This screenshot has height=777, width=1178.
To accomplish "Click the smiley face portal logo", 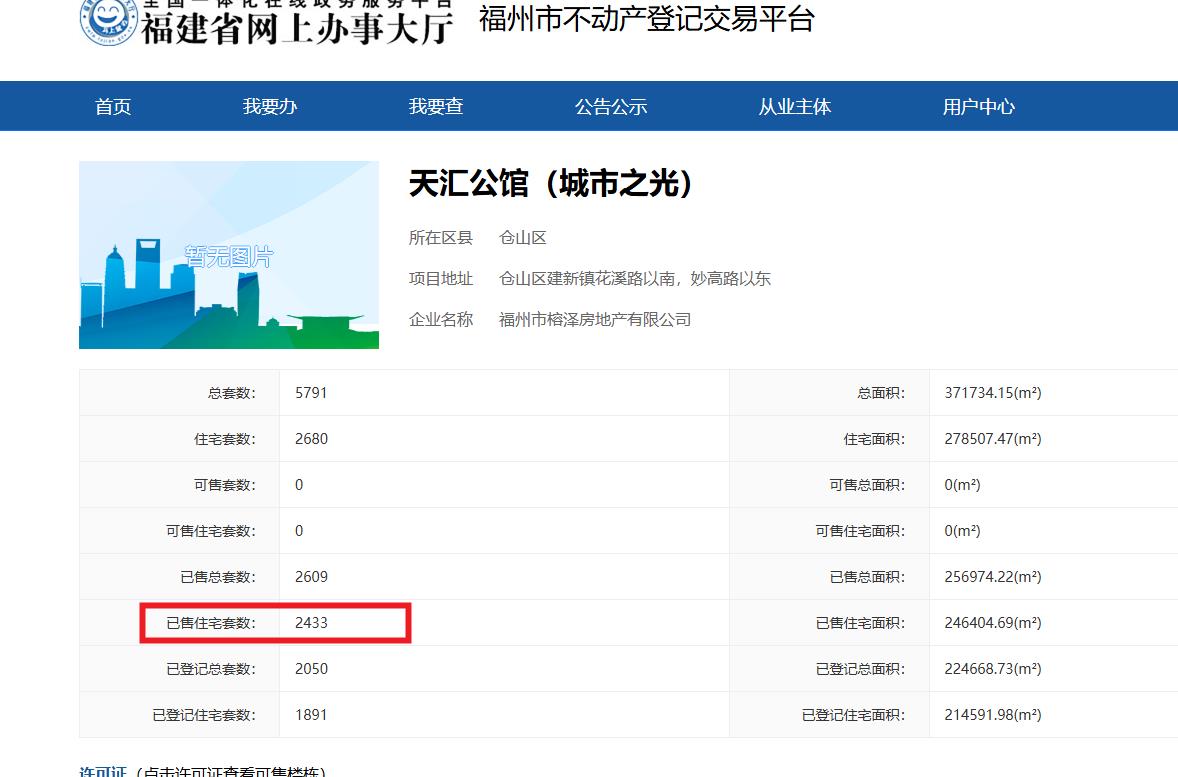I will click(106, 20).
